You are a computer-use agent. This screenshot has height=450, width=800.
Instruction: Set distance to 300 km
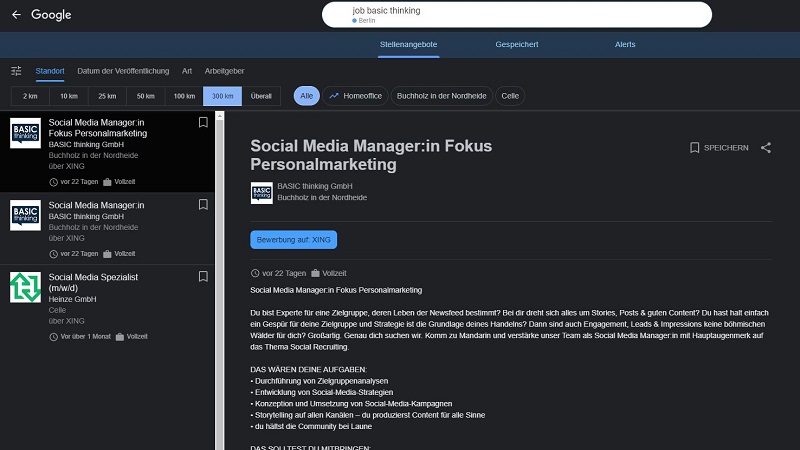click(x=222, y=96)
